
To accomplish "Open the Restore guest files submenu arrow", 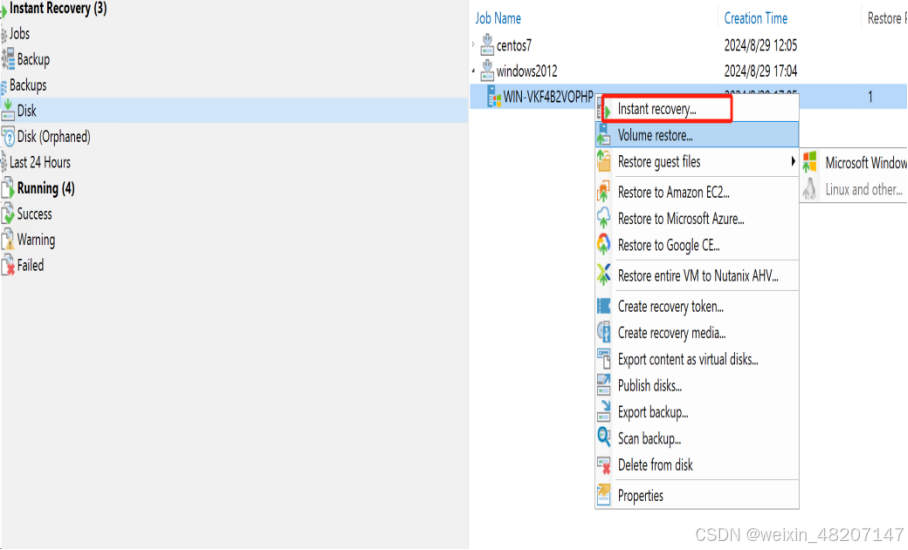I will coord(793,162).
